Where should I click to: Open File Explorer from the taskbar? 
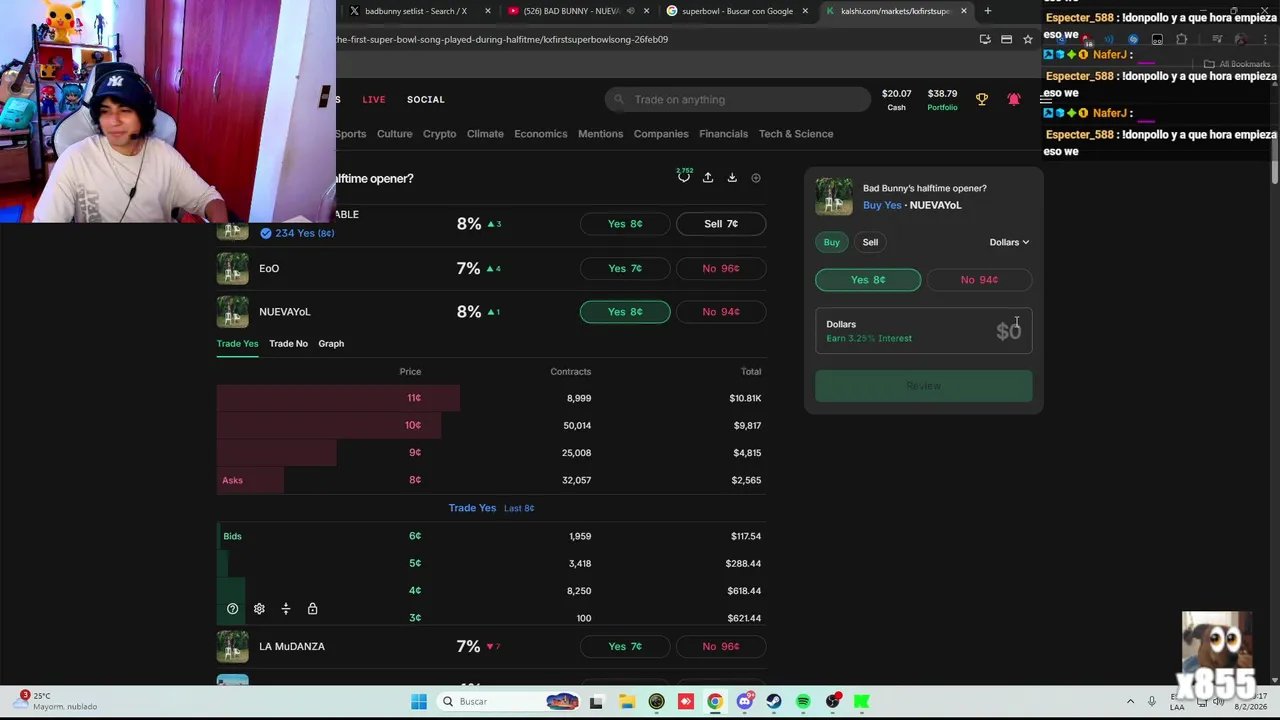coord(626,702)
